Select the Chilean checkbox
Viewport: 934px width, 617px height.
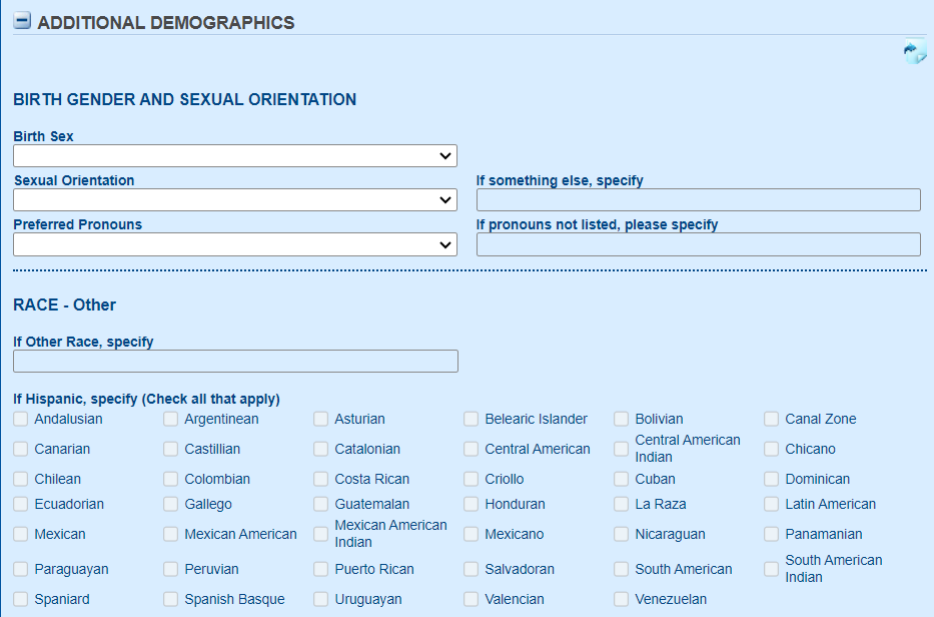[21, 479]
